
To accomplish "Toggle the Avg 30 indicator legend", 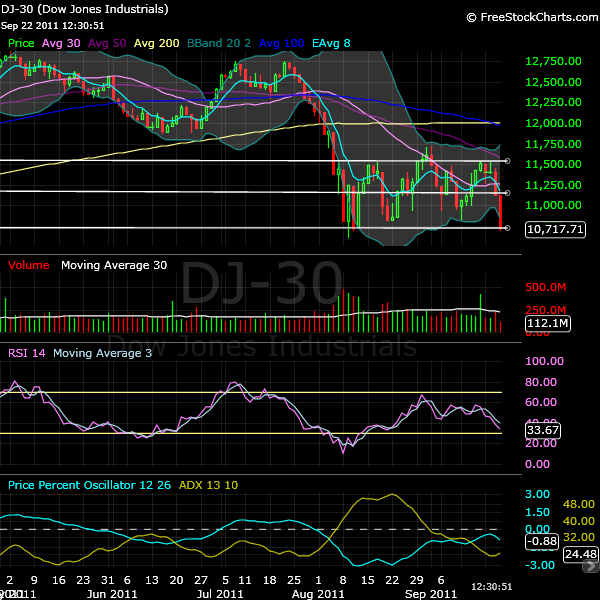I will click(62, 44).
